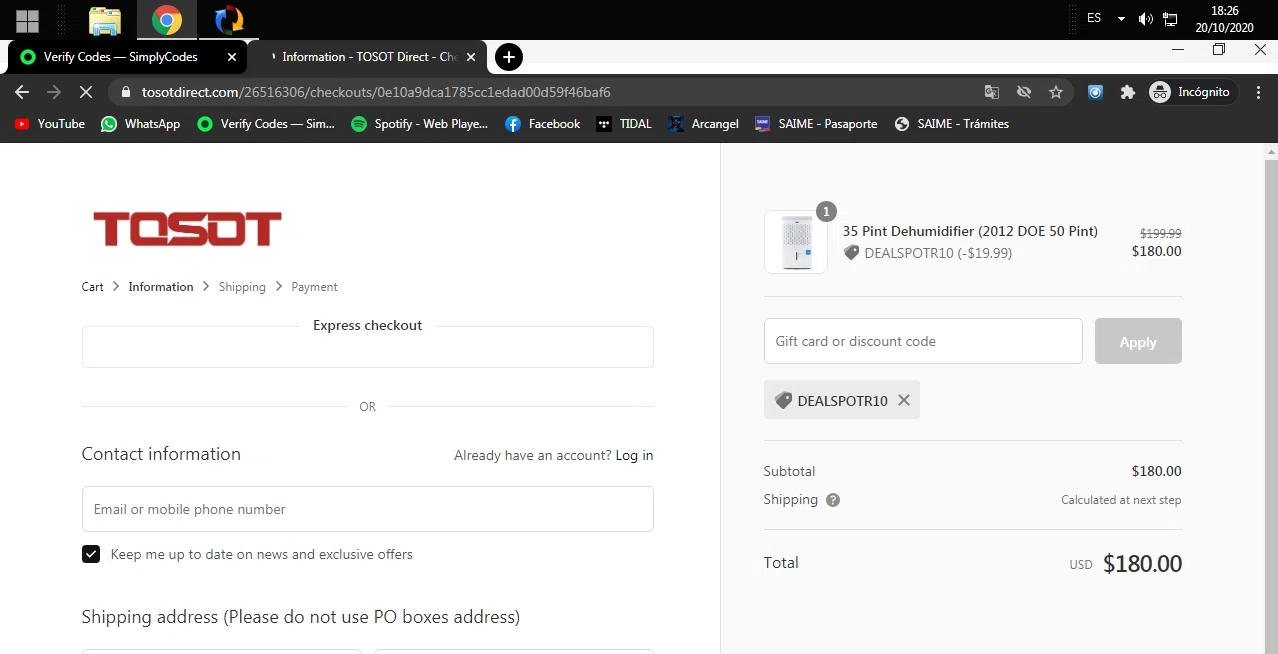The width and height of the screenshot is (1278, 654).
Task: Click the page vertical scrollbar
Action: 1270,408
